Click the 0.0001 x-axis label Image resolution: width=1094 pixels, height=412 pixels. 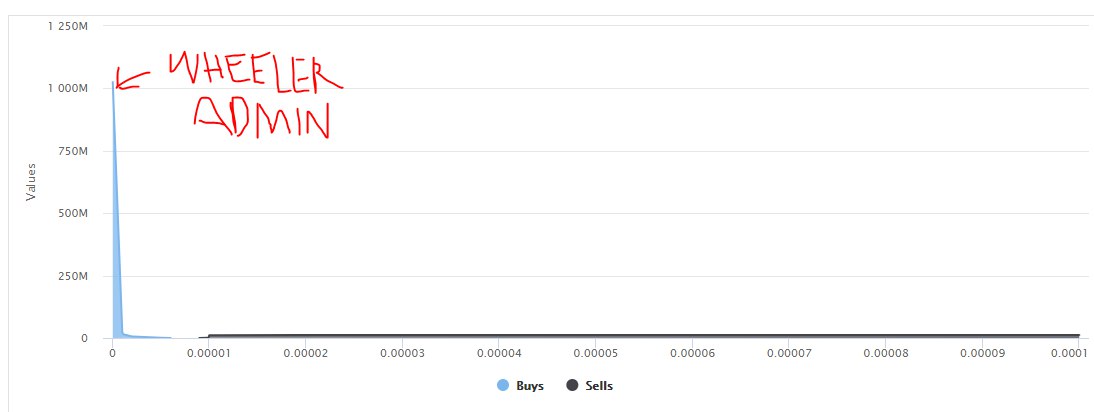point(1069,353)
